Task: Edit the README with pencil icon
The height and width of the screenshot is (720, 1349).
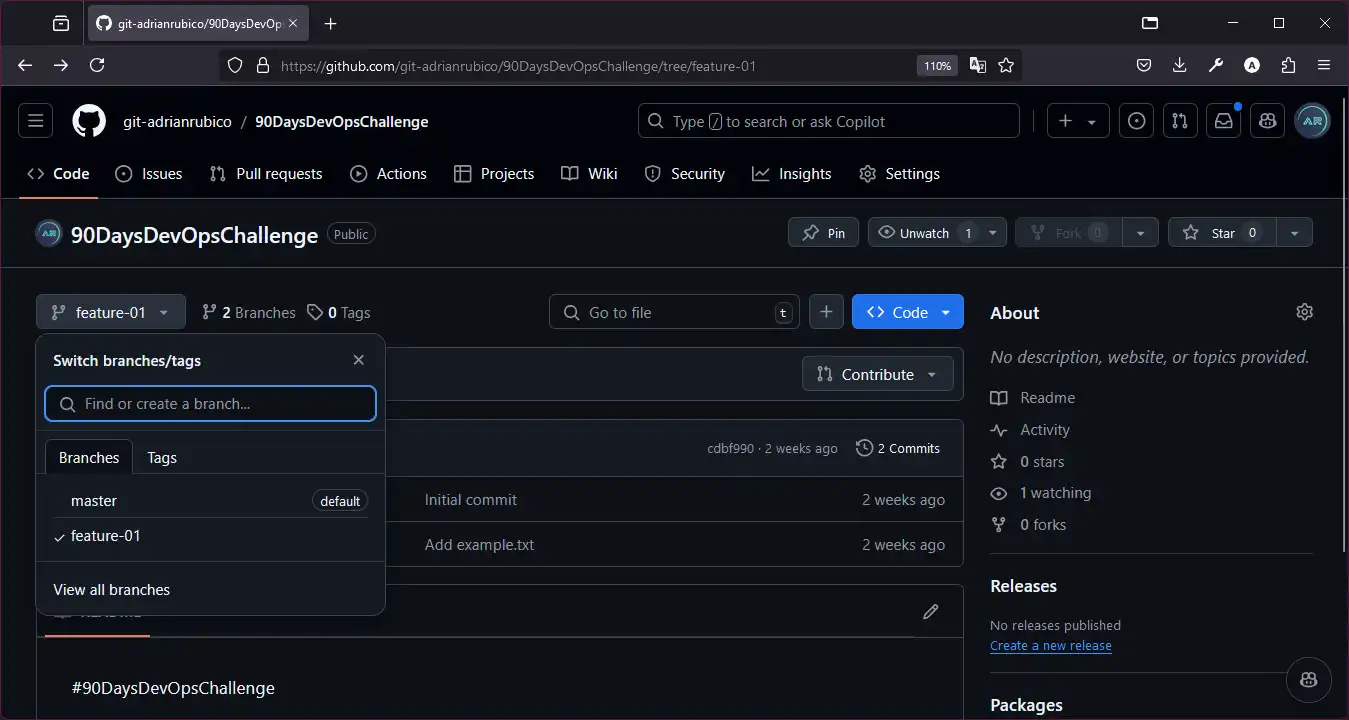Action: tap(931, 611)
